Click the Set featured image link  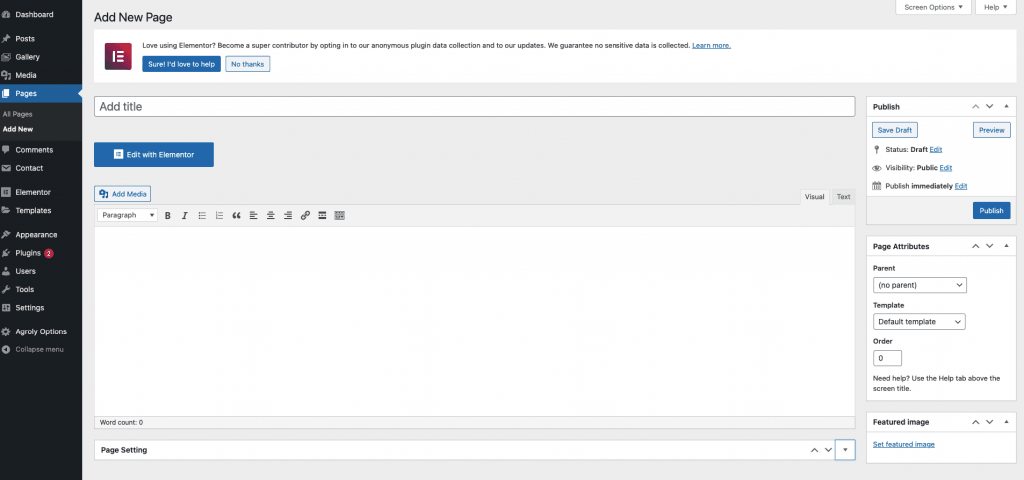click(903, 444)
